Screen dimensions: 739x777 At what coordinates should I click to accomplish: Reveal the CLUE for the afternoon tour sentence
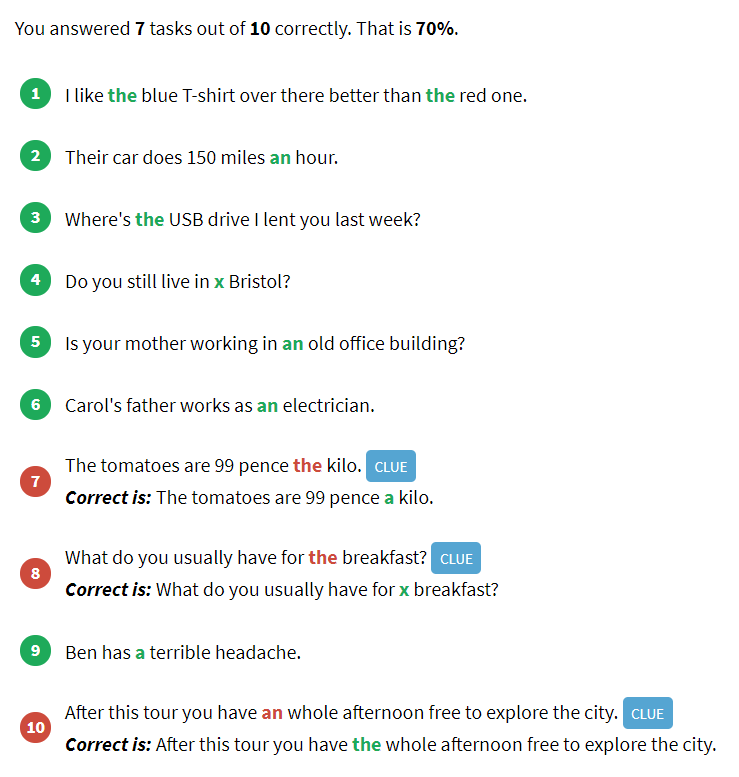click(x=647, y=714)
